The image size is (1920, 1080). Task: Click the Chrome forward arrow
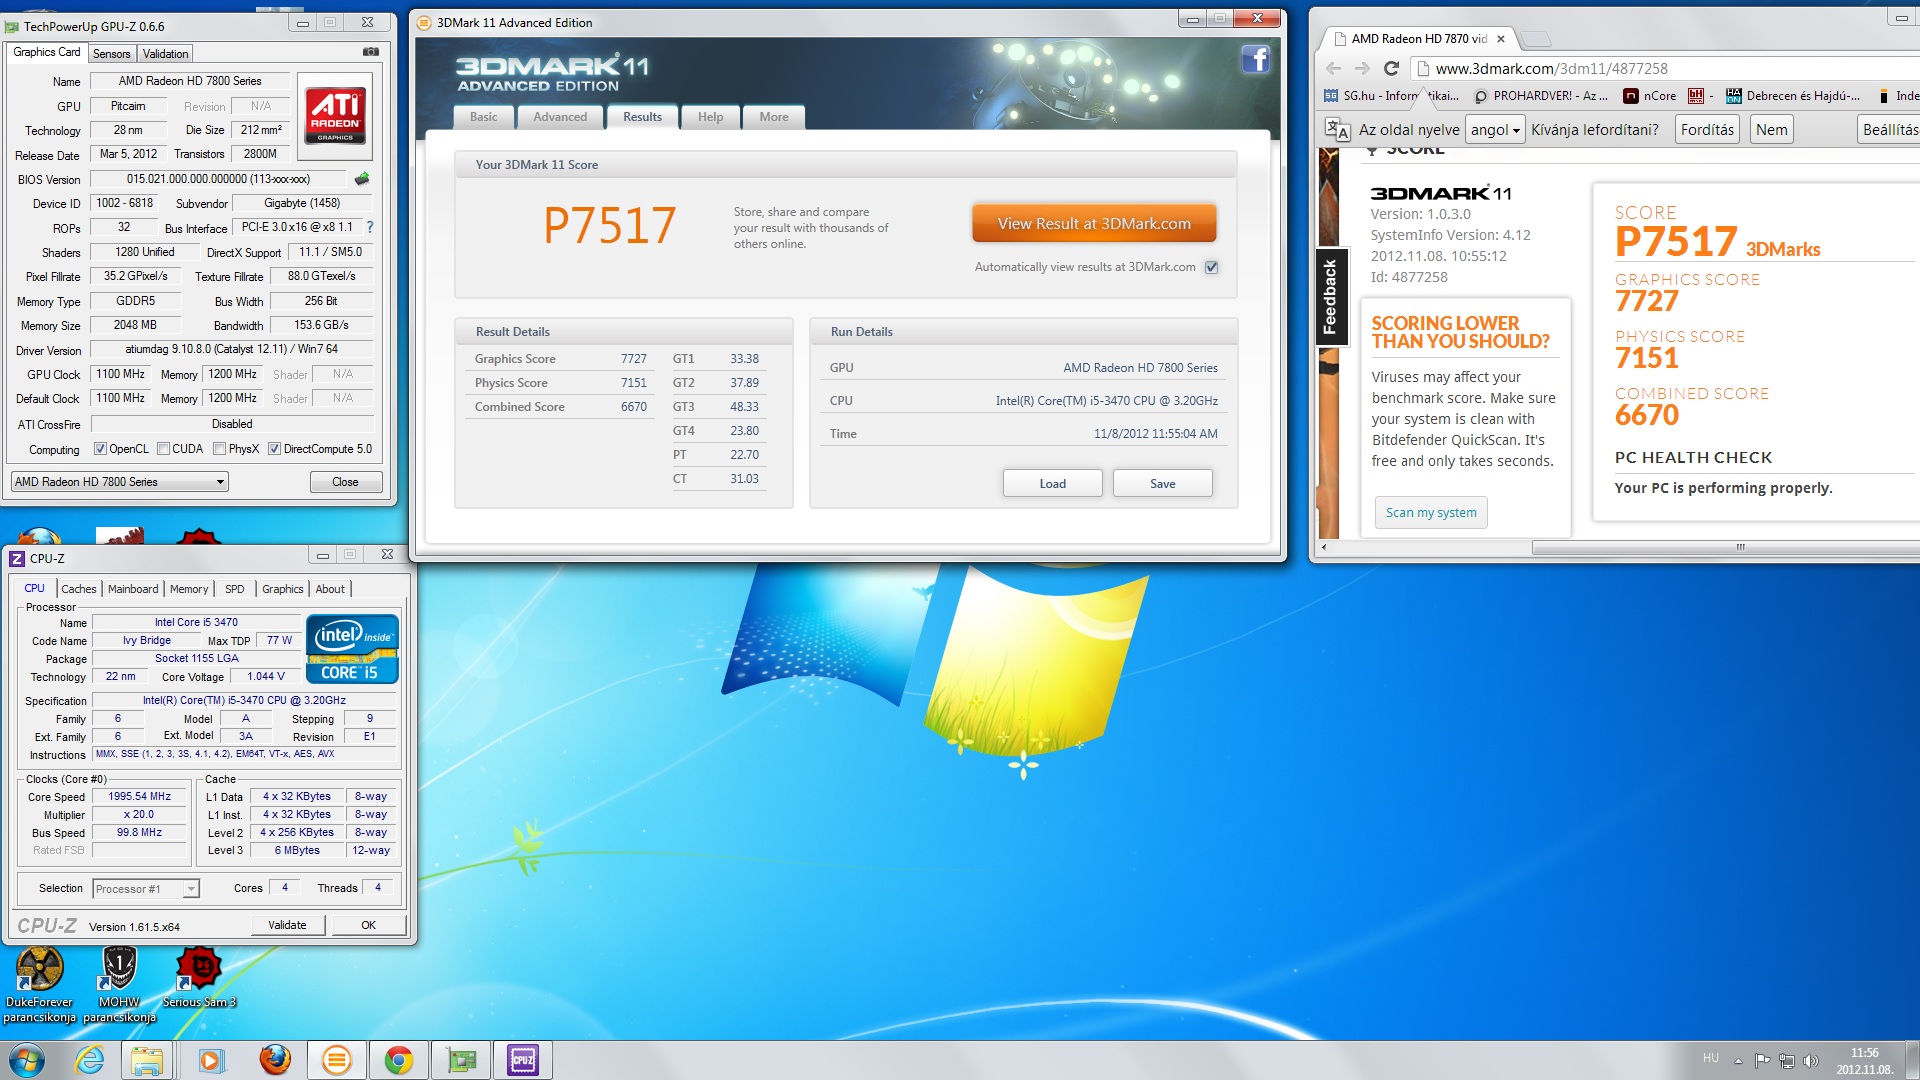coord(1362,68)
